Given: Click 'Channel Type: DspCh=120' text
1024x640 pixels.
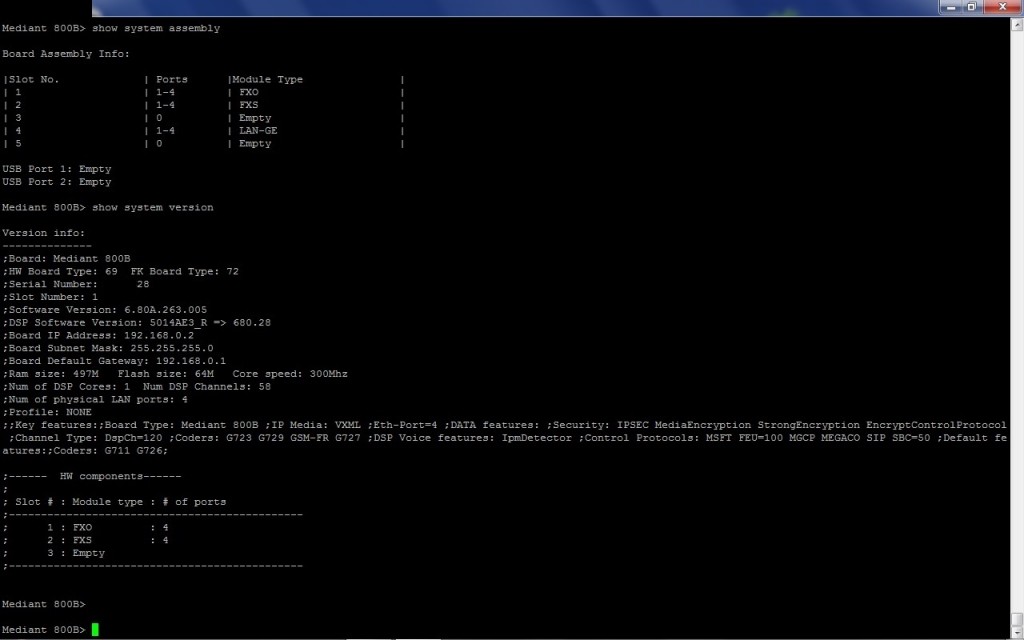Looking at the screenshot, I should pos(89,438).
